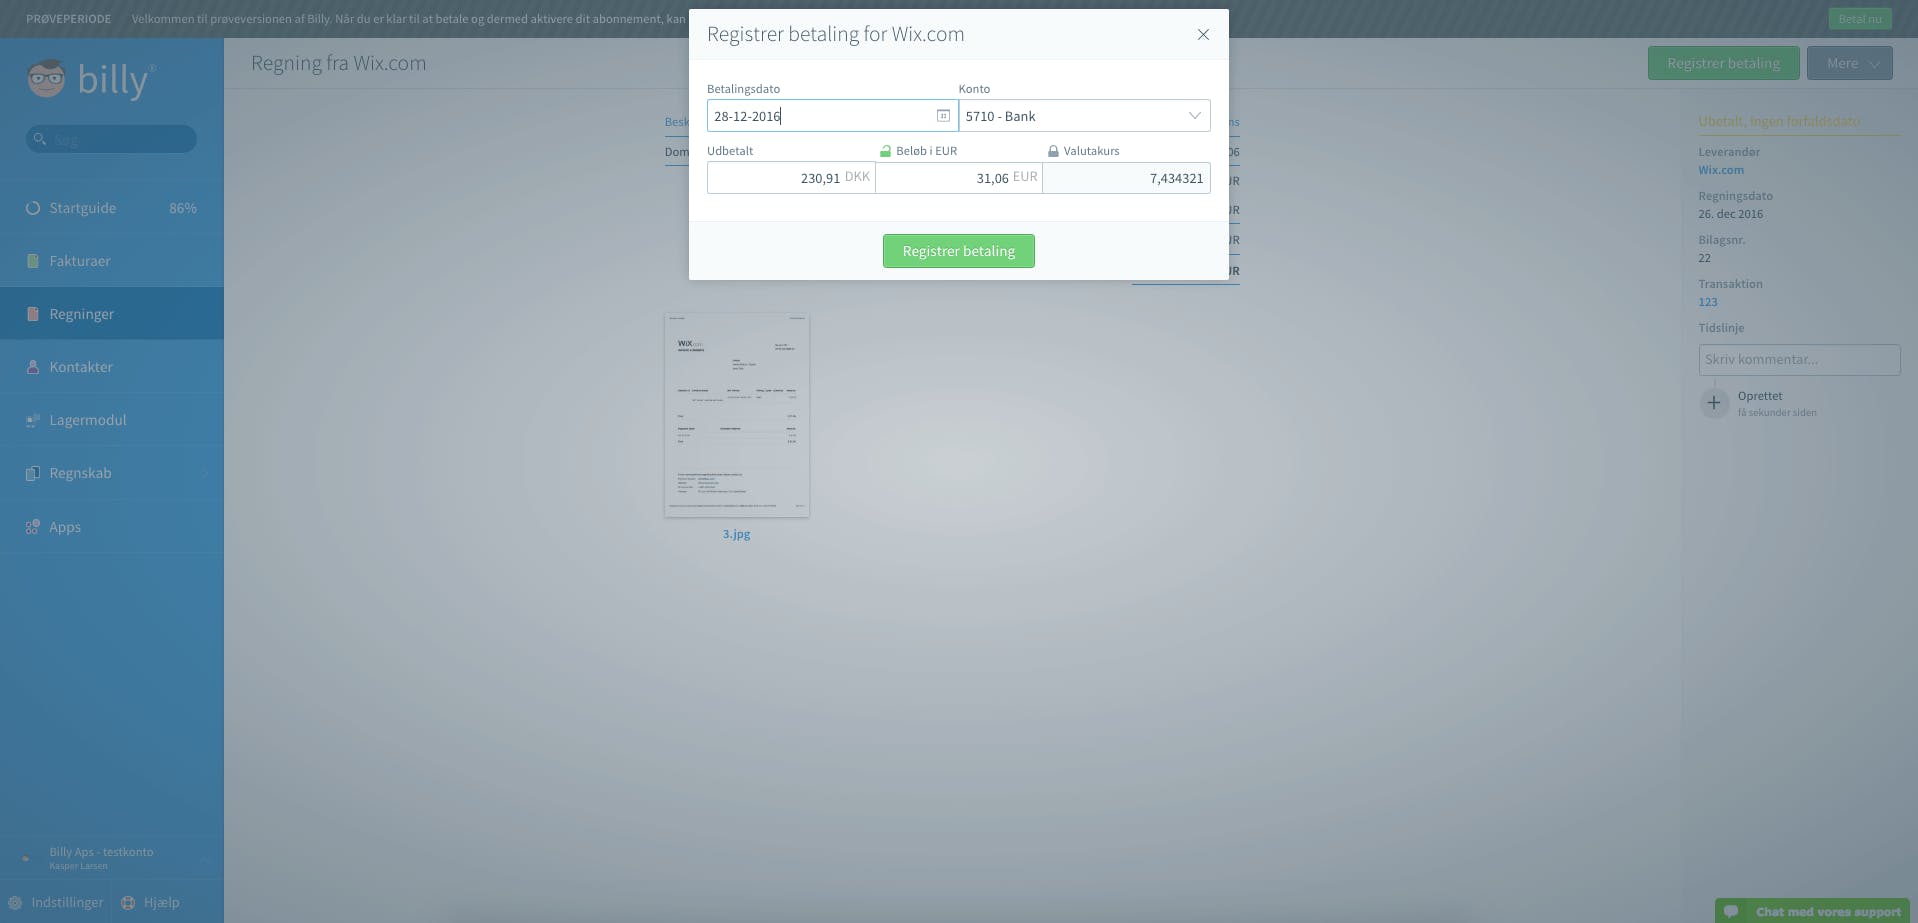Screen dimensions: 1918x923
Task: Click the sidebar search field
Action: (x=111, y=139)
